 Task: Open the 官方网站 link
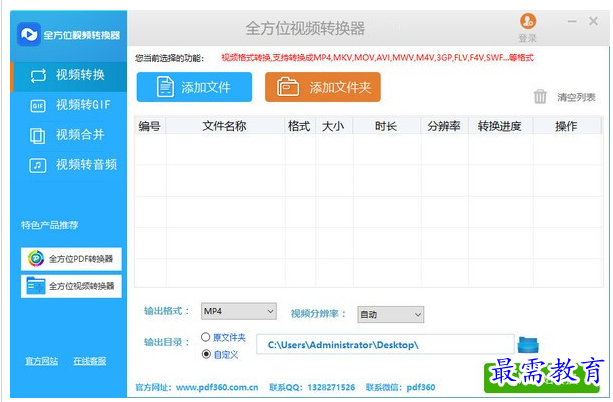pos(41,361)
